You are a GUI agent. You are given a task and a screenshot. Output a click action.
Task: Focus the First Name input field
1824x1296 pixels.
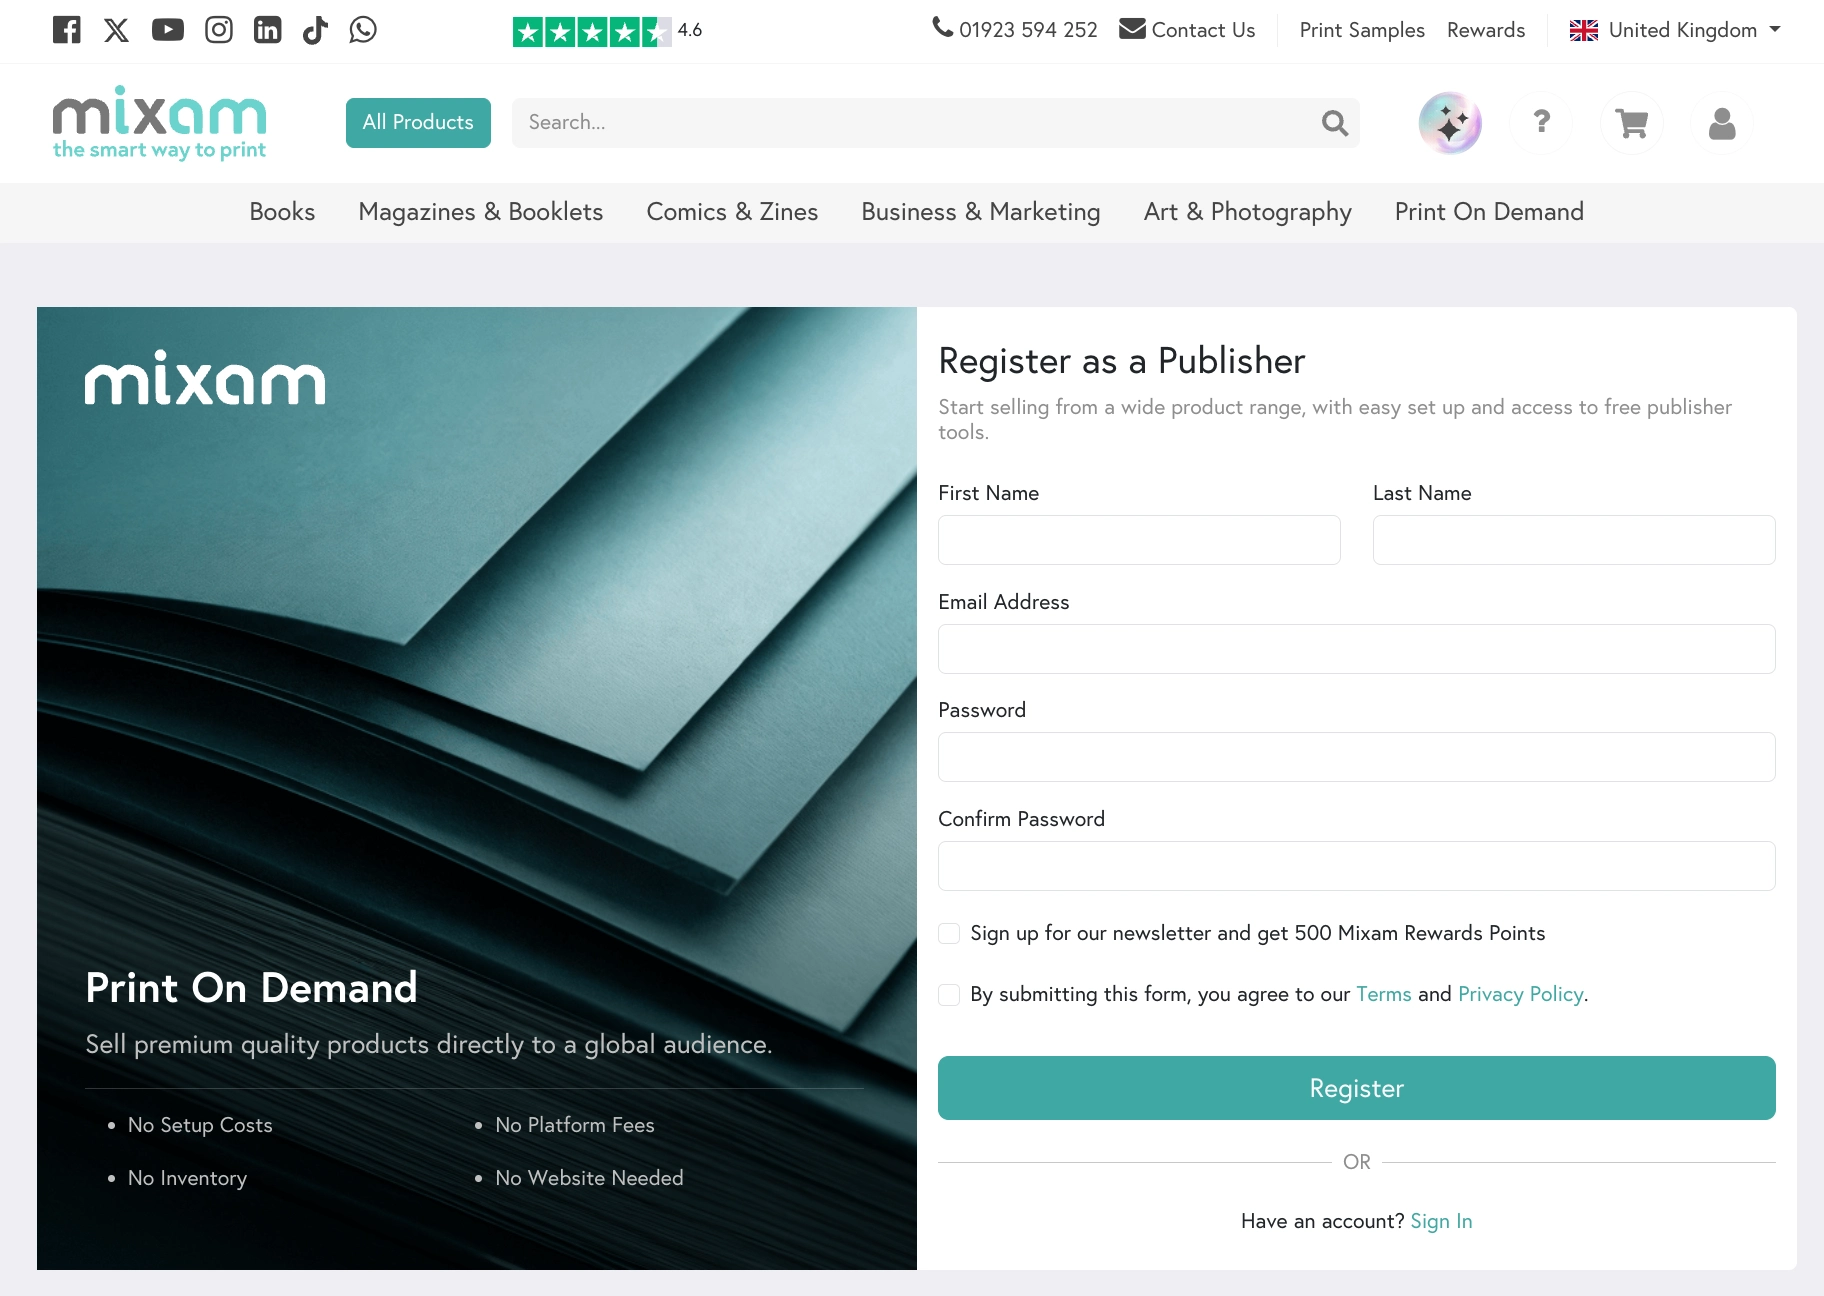coord(1139,540)
